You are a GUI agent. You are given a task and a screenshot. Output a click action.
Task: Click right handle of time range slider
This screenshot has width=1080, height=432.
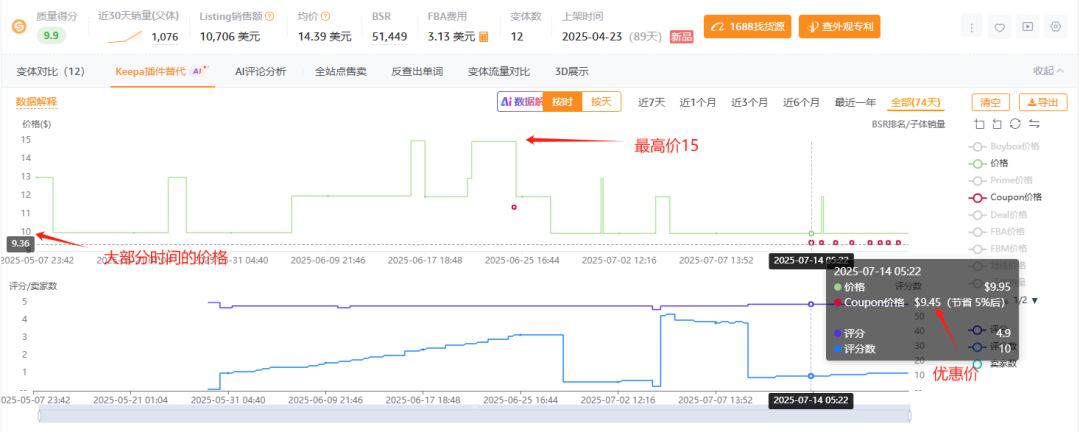909,415
